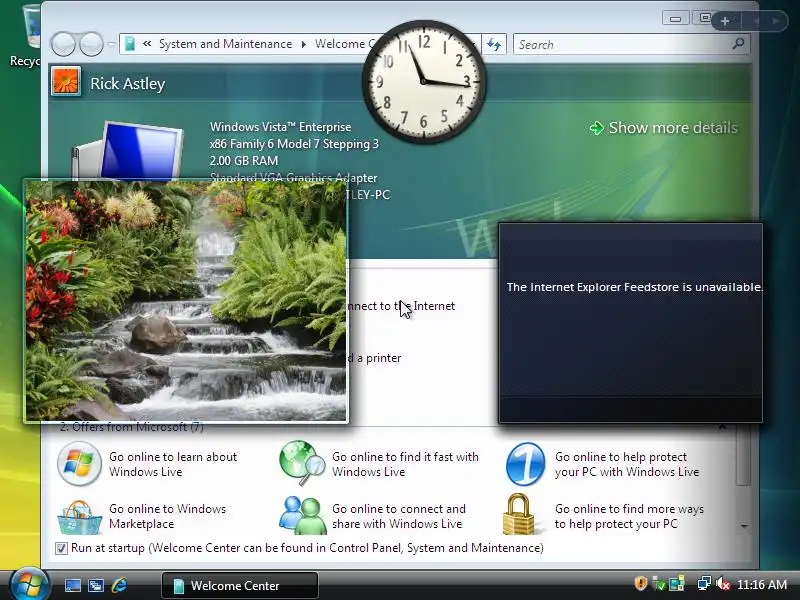Select the Welcome Center taskbar button
Image resolution: width=800 pixels, height=600 pixels.
click(240, 585)
